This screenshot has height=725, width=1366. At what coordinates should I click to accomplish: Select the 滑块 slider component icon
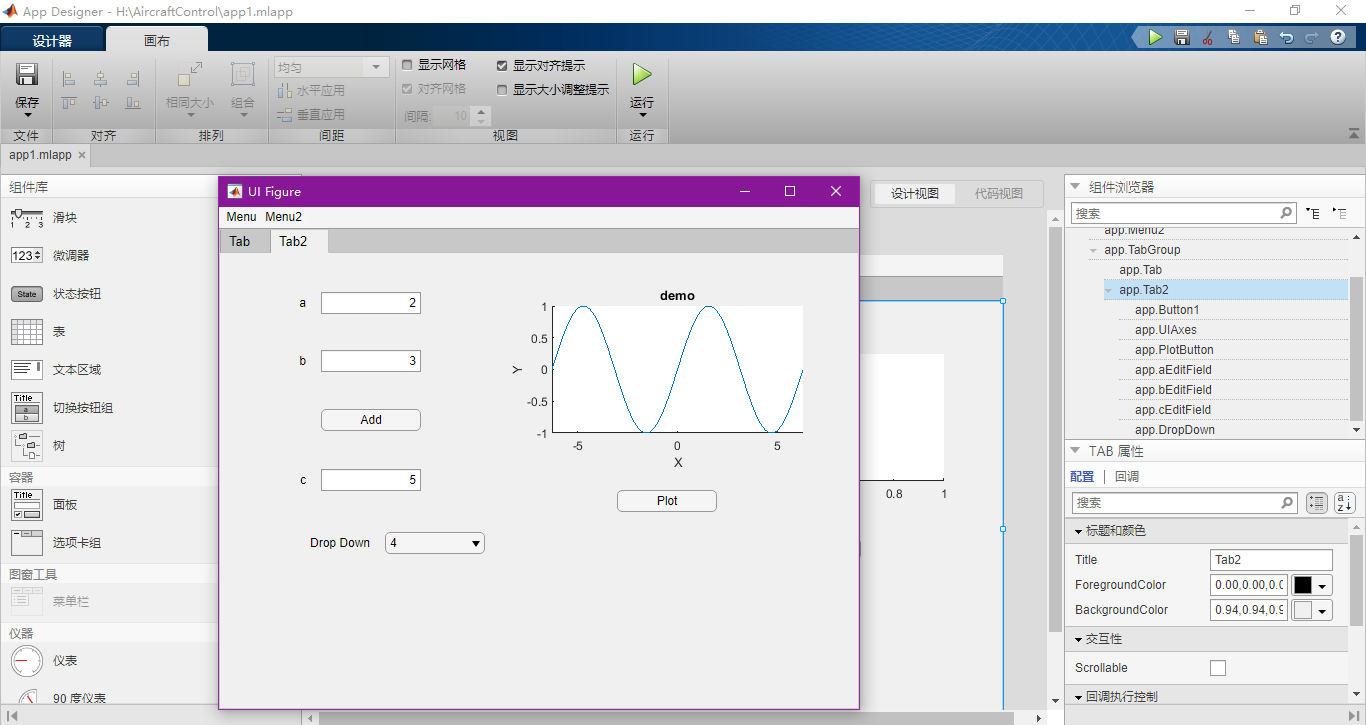pos(26,217)
